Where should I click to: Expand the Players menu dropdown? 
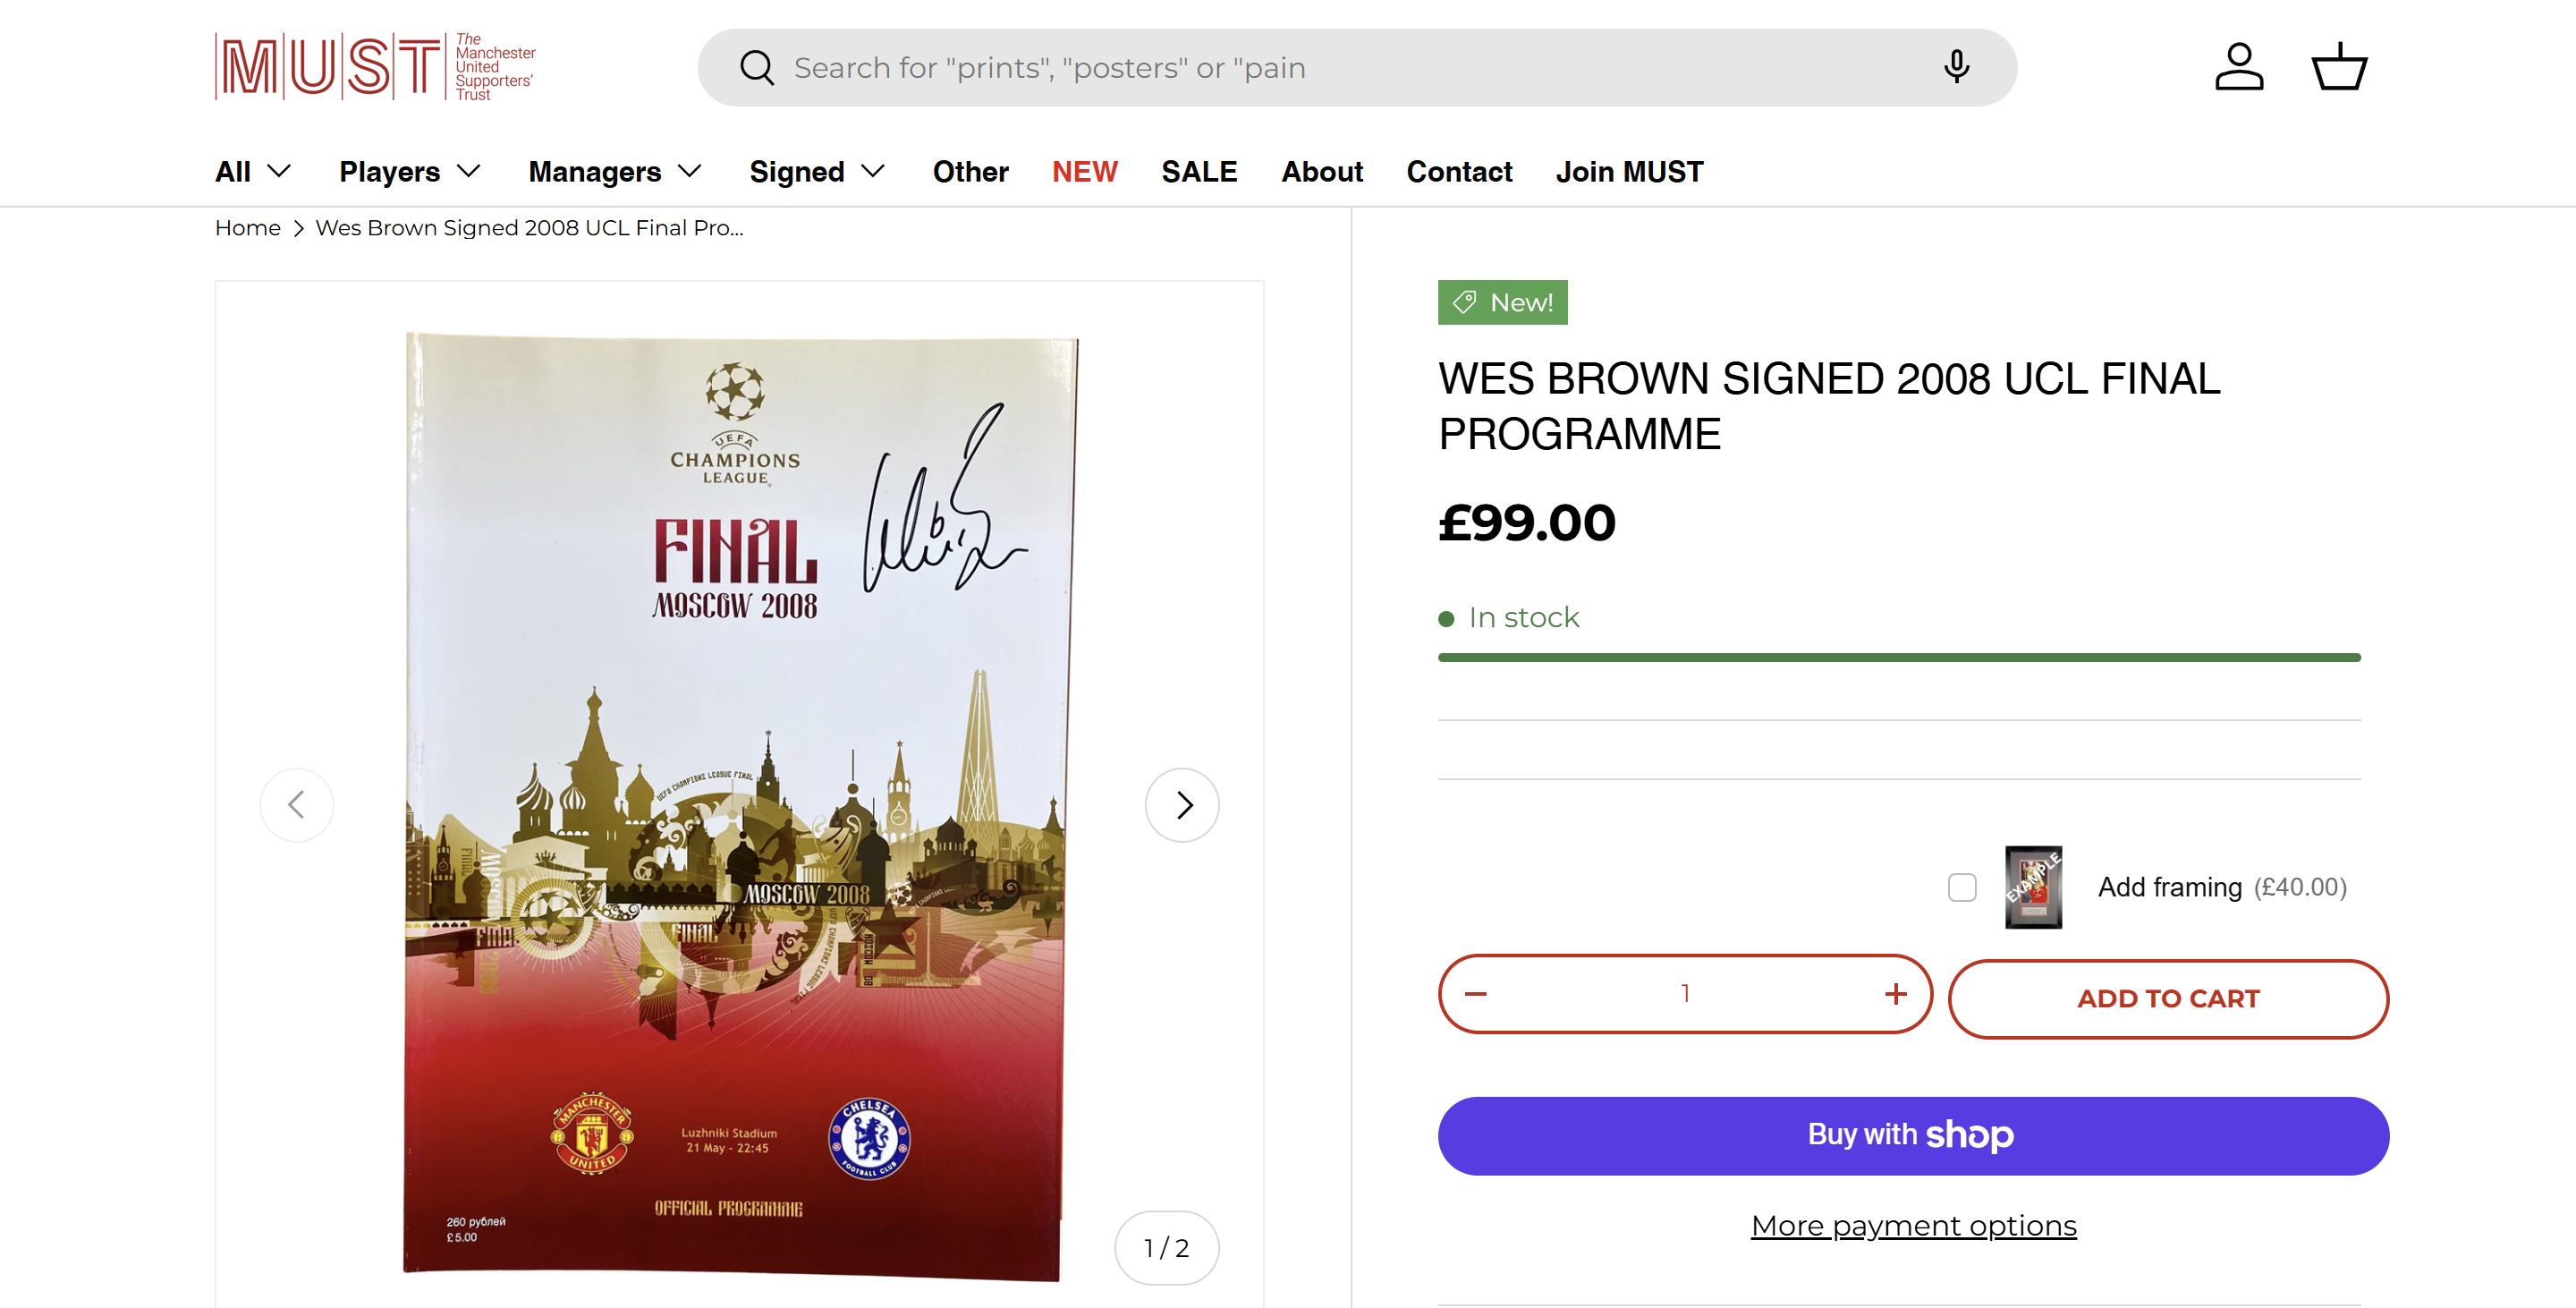pyautogui.click(x=410, y=172)
